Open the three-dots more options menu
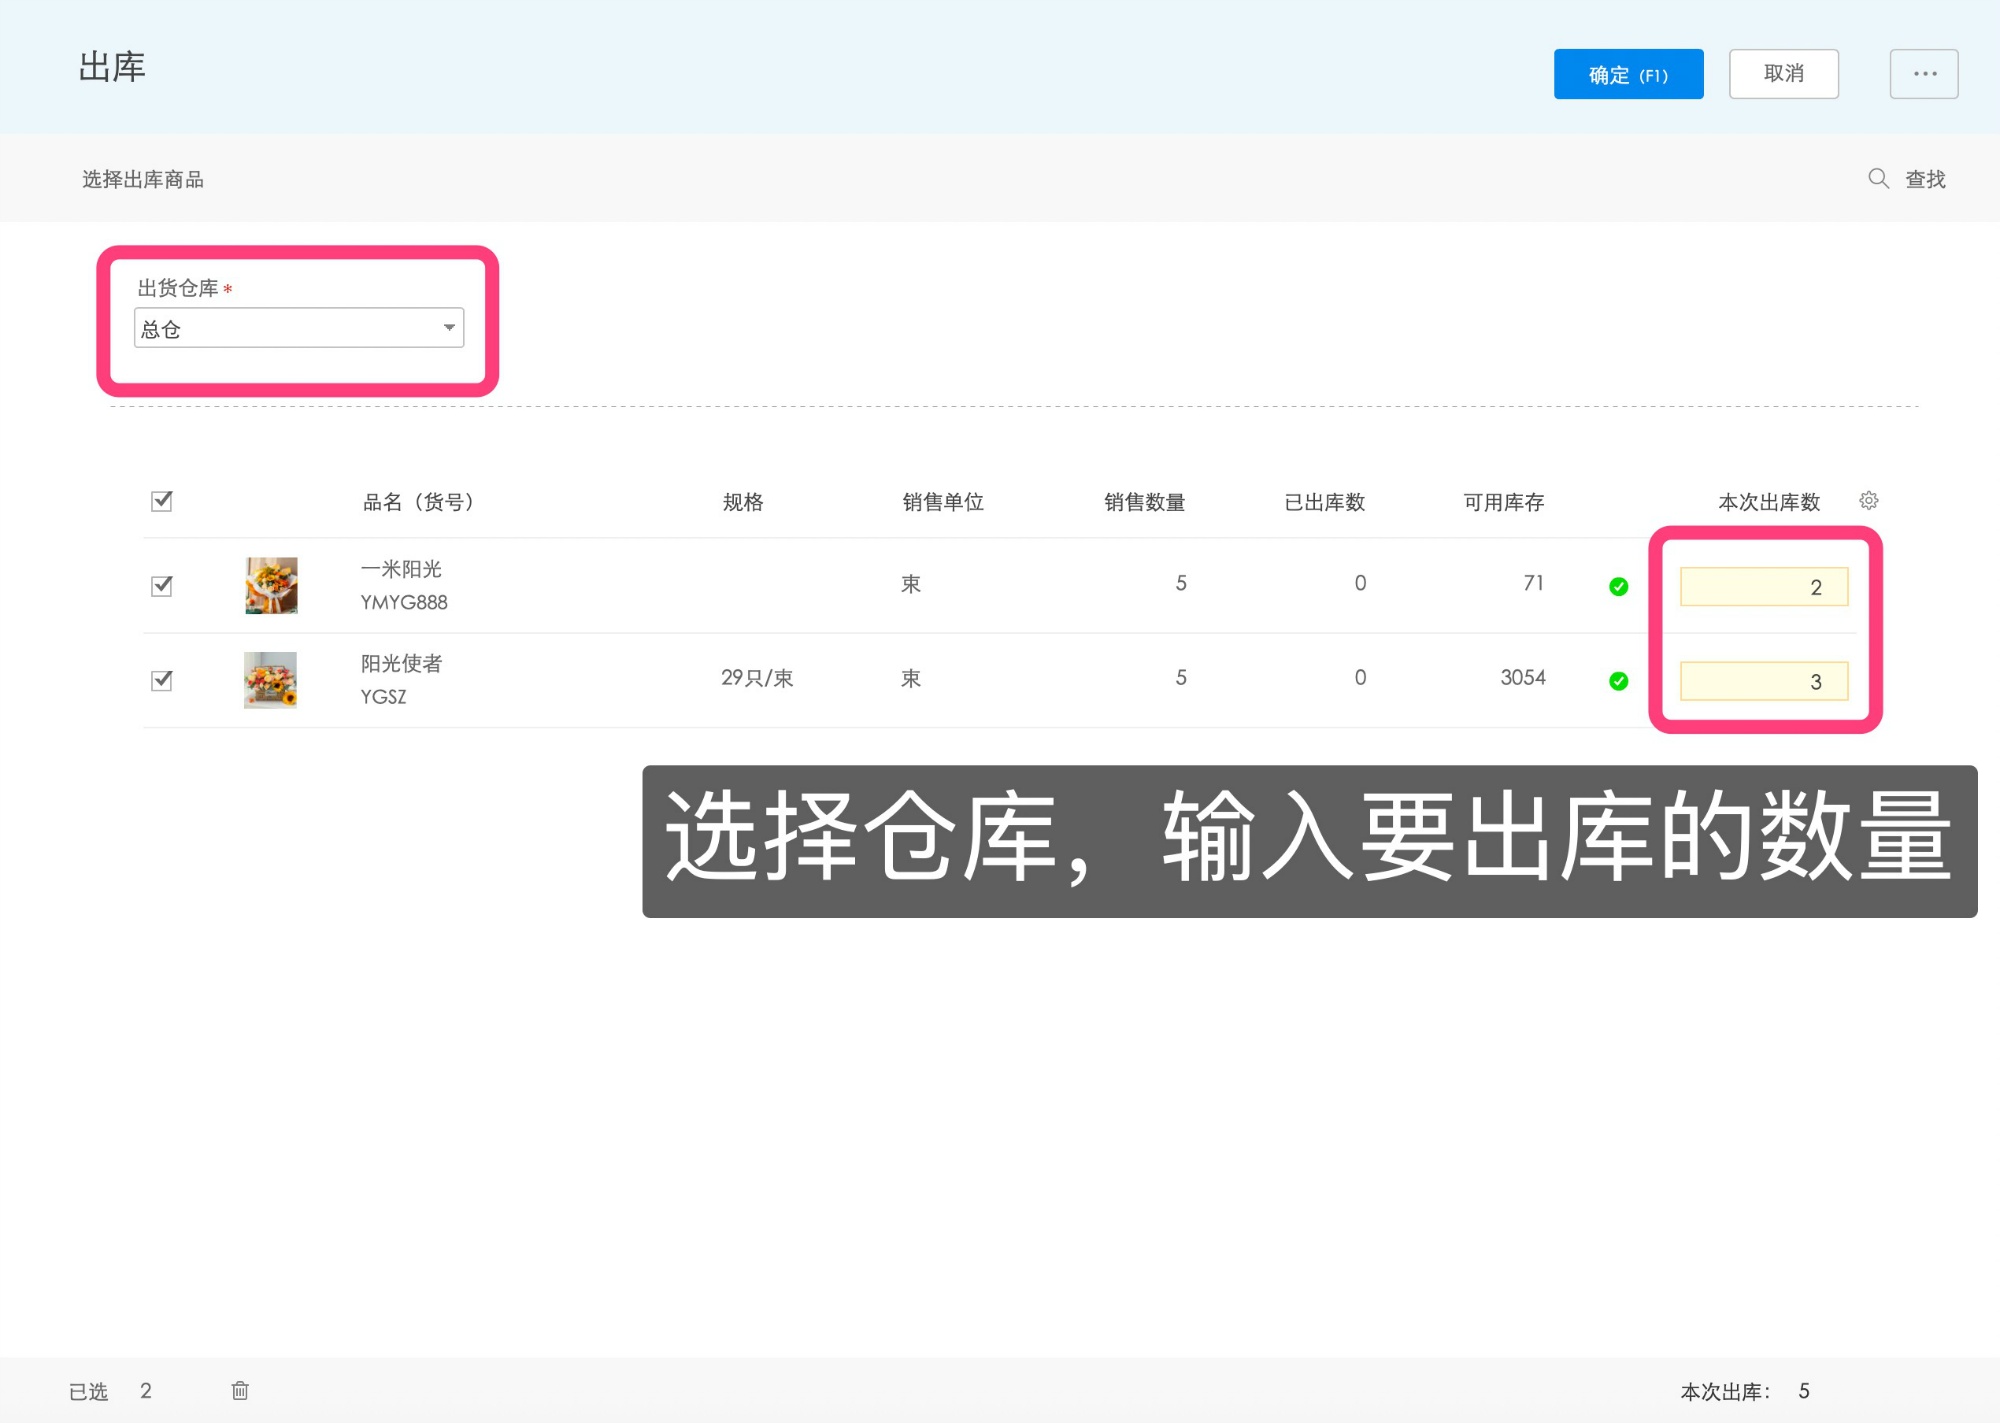Viewport: 2000px width, 1423px height. pyautogui.click(x=1923, y=74)
